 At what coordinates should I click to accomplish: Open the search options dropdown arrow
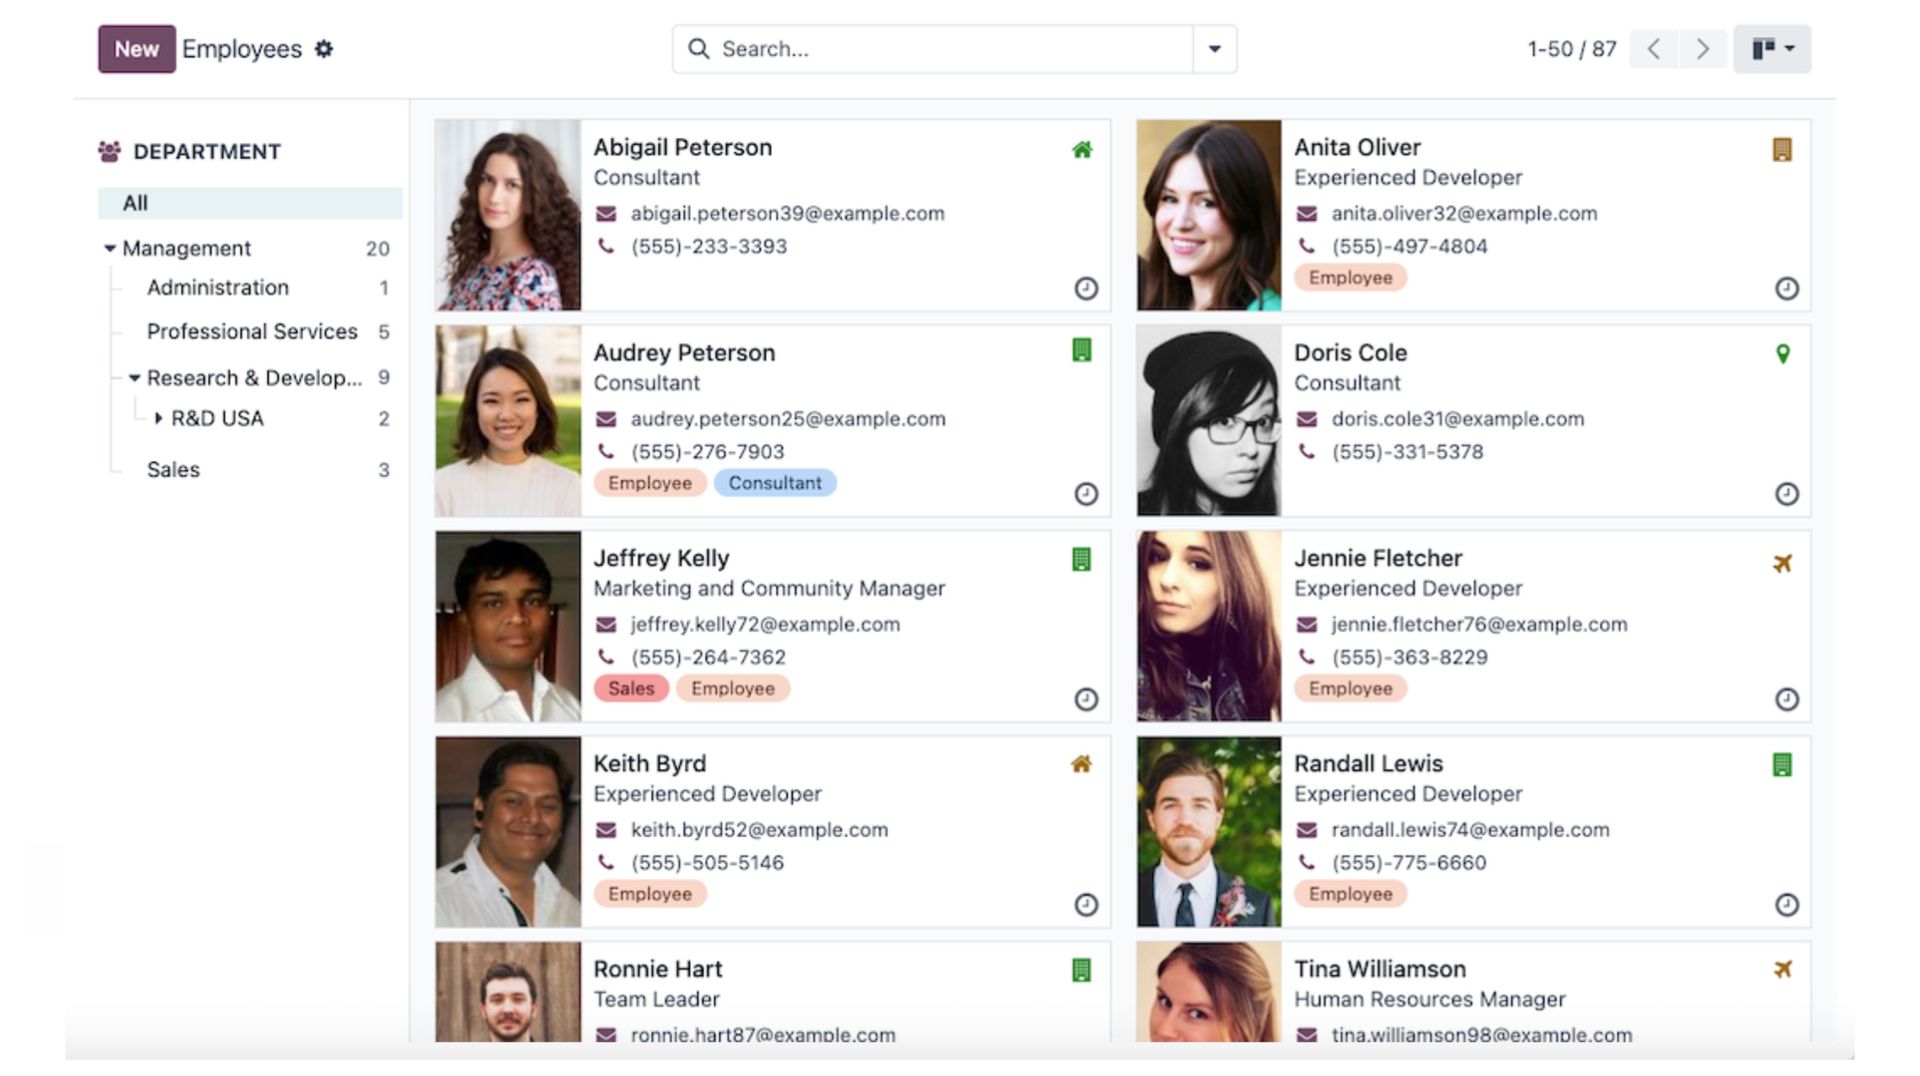pos(1214,49)
